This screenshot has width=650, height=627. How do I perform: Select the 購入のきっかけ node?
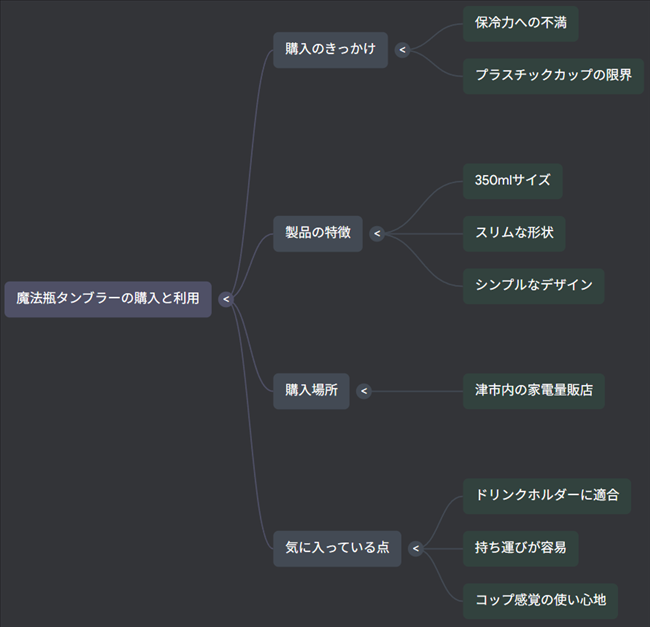coord(330,49)
